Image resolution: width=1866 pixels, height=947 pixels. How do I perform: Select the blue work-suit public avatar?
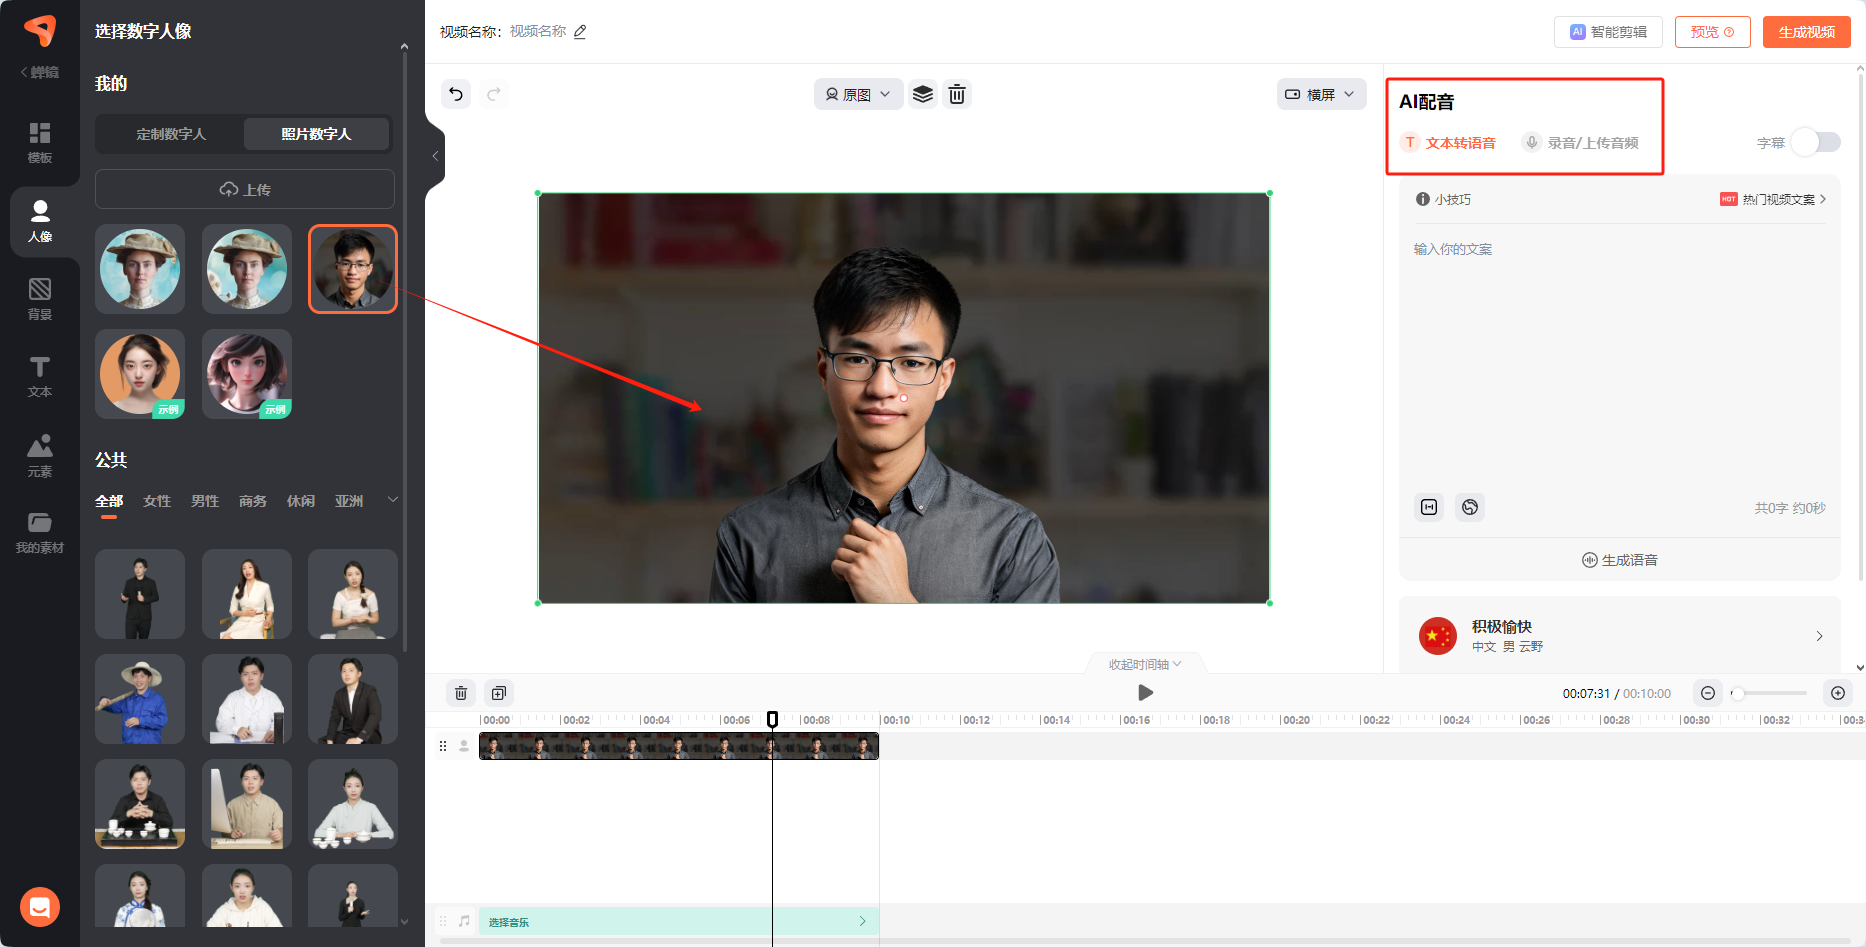pos(140,699)
